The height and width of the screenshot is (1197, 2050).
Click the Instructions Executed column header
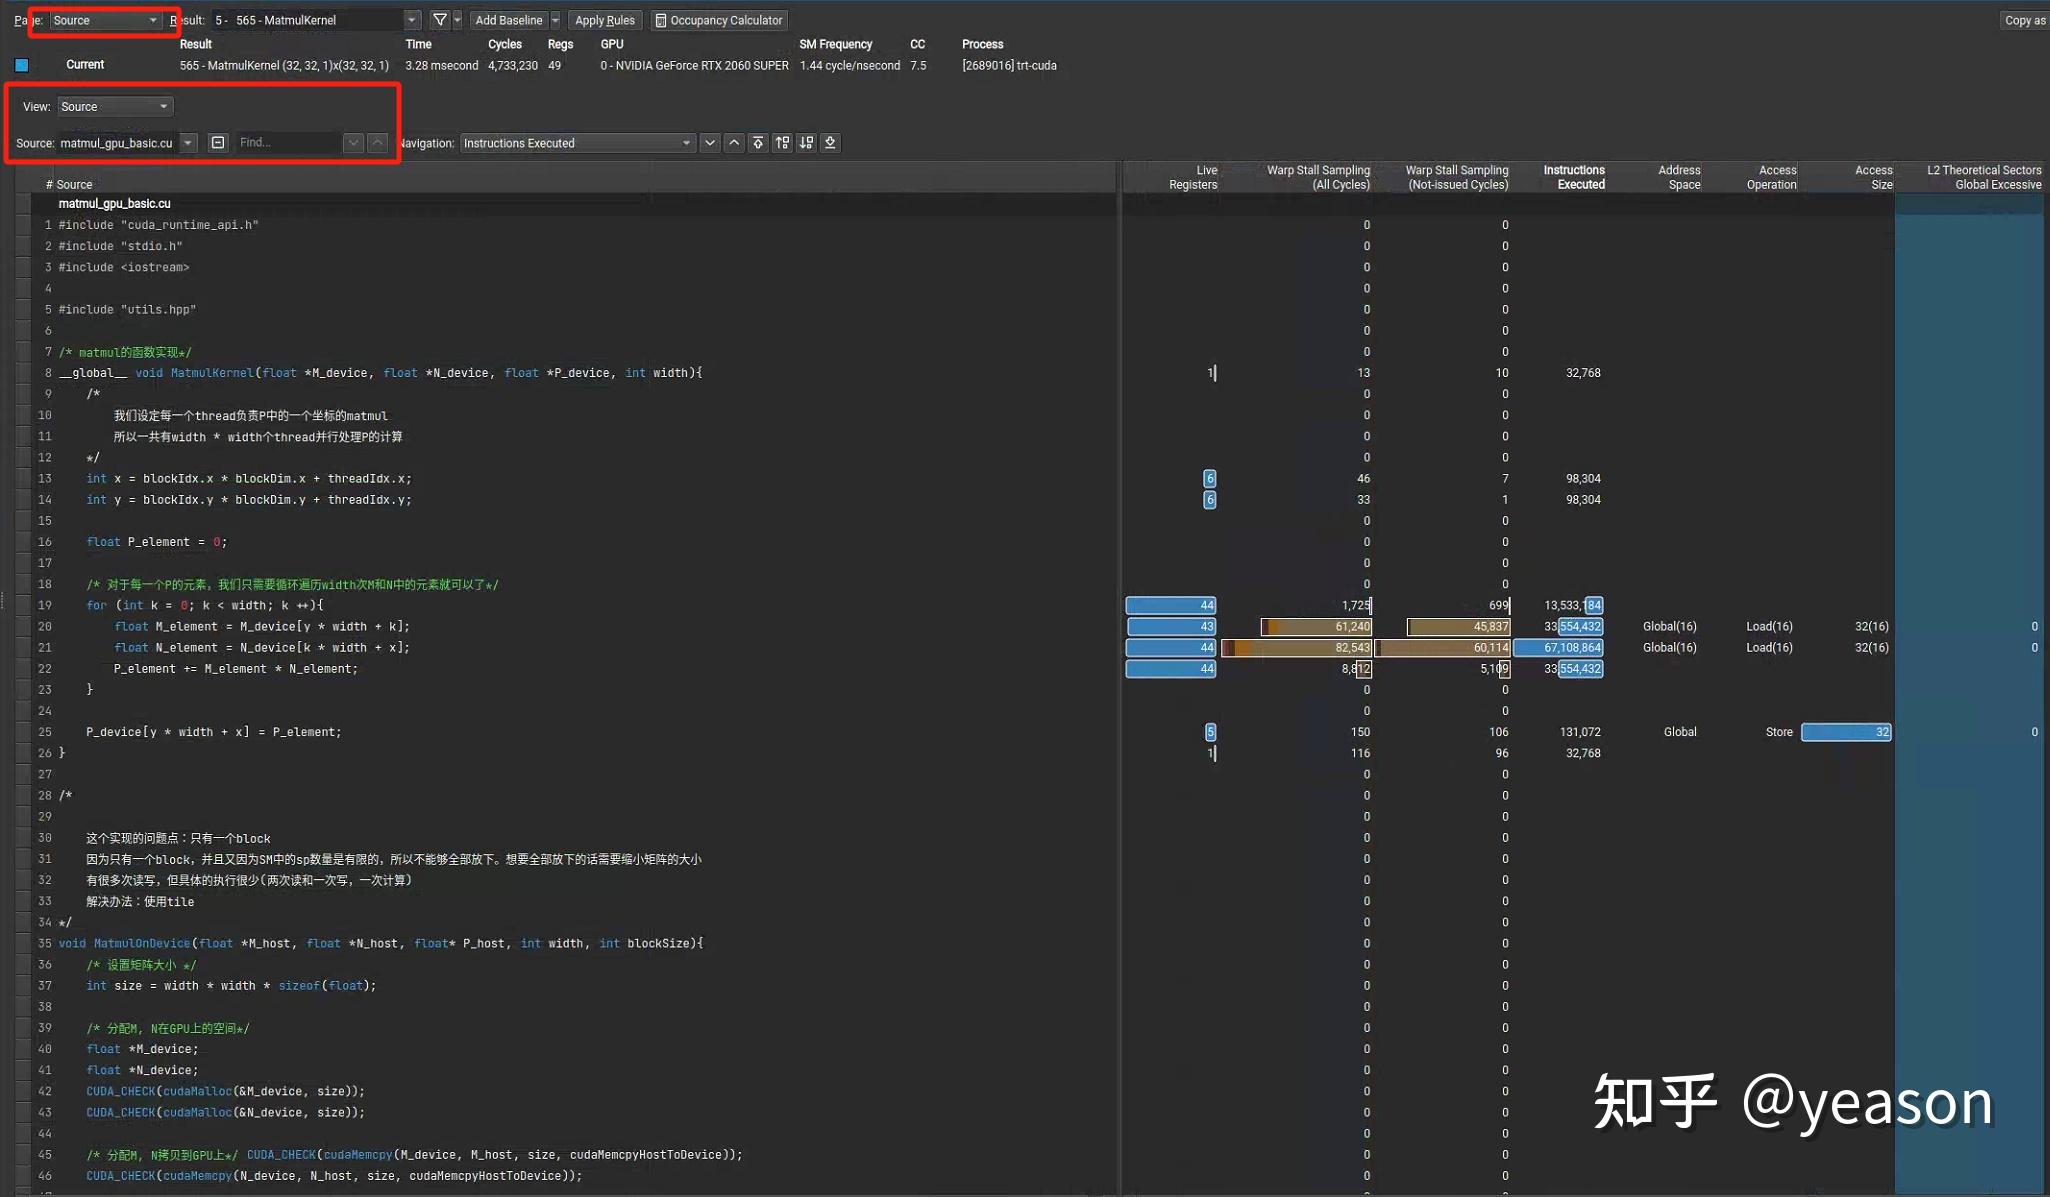1573,177
